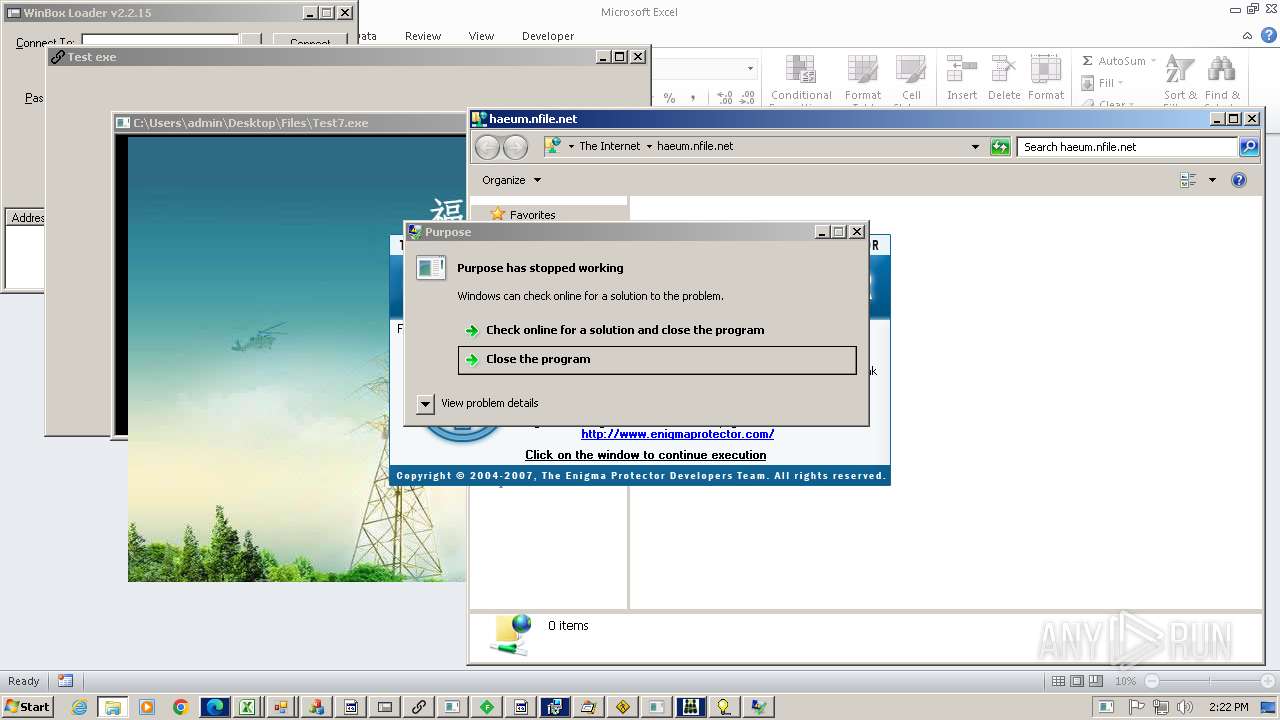The width and height of the screenshot is (1280, 720).
Task: Open view options dropdown arrow in explorer
Action: click(x=1212, y=180)
